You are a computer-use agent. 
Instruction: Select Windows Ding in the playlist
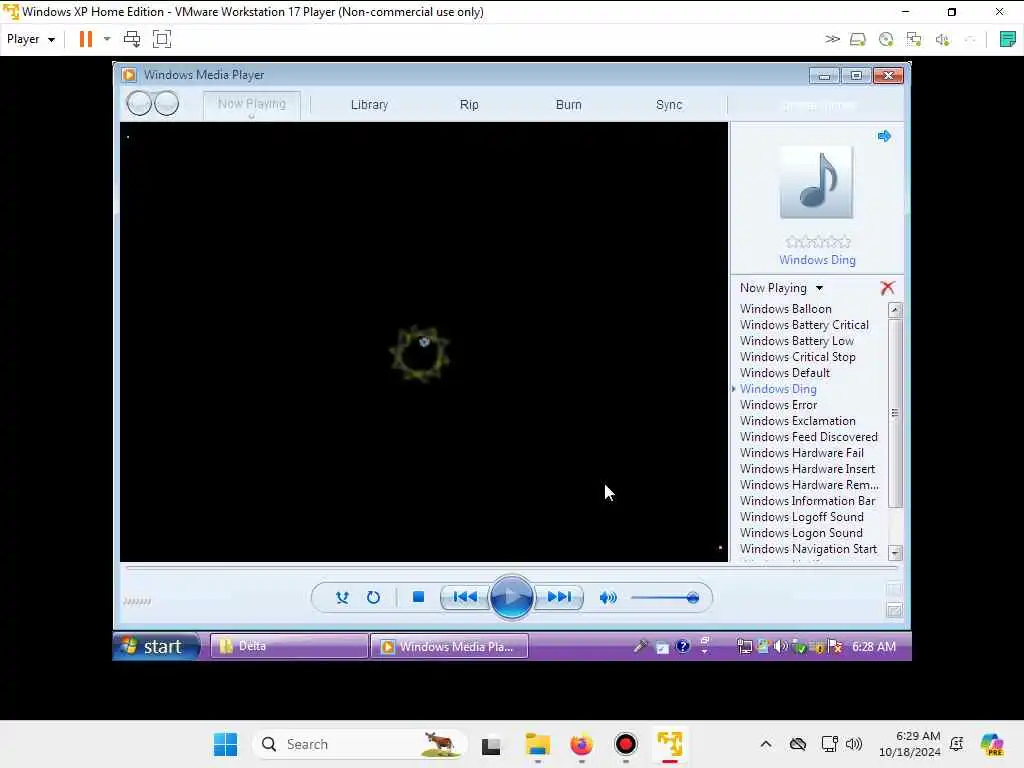pyautogui.click(x=778, y=389)
